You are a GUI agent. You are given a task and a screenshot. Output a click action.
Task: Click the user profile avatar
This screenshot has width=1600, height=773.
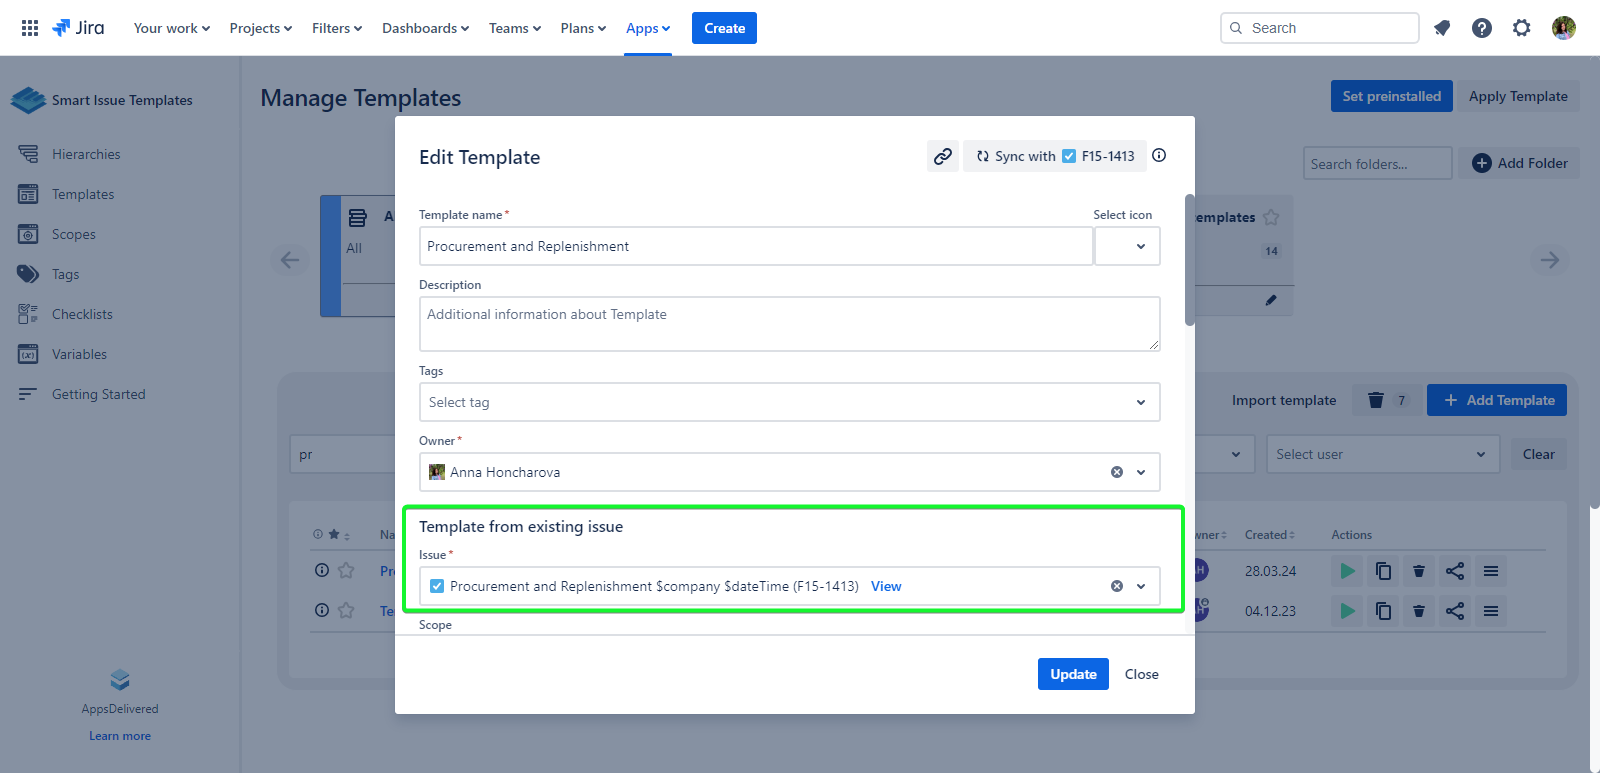[1563, 28]
